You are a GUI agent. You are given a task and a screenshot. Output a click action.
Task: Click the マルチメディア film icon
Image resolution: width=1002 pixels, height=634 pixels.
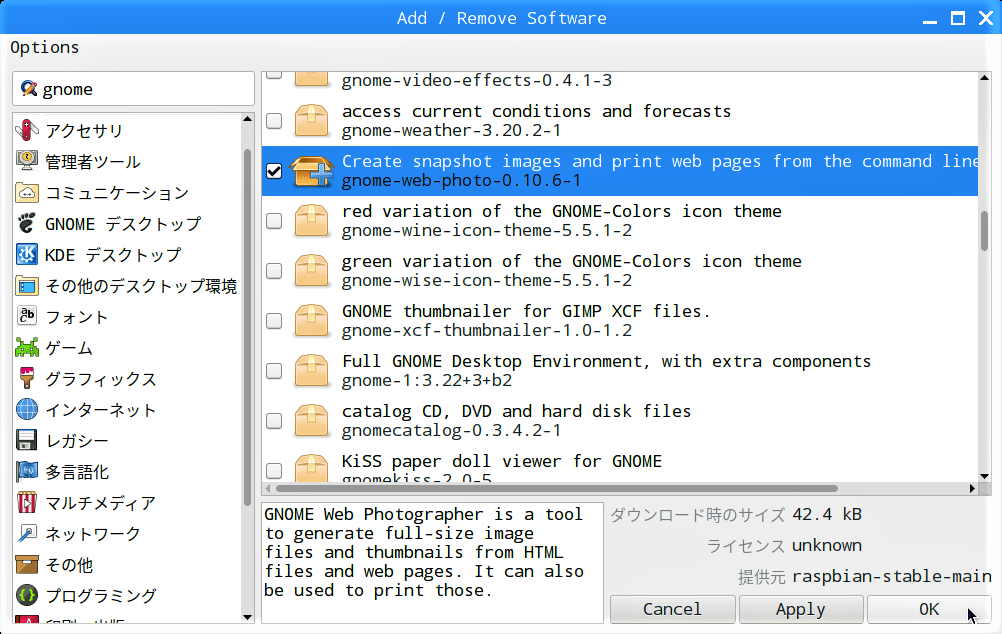(x=27, y=502)
